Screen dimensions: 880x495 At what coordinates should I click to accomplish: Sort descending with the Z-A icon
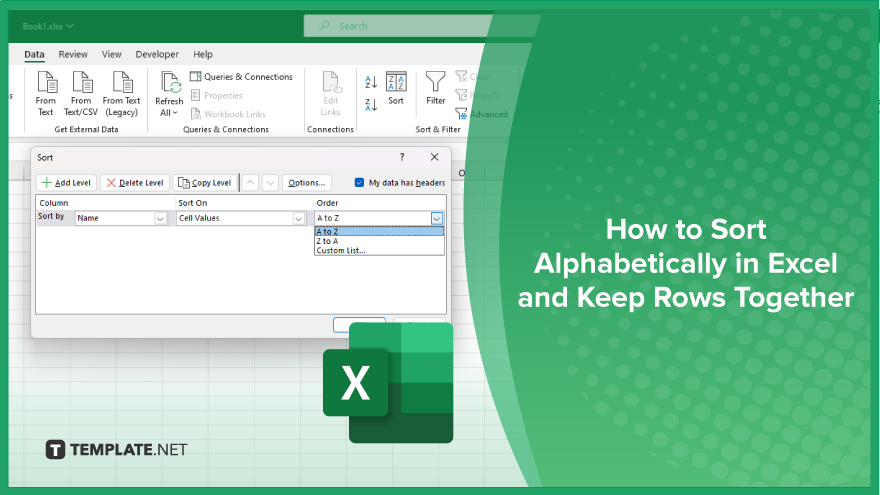[371, 104]
